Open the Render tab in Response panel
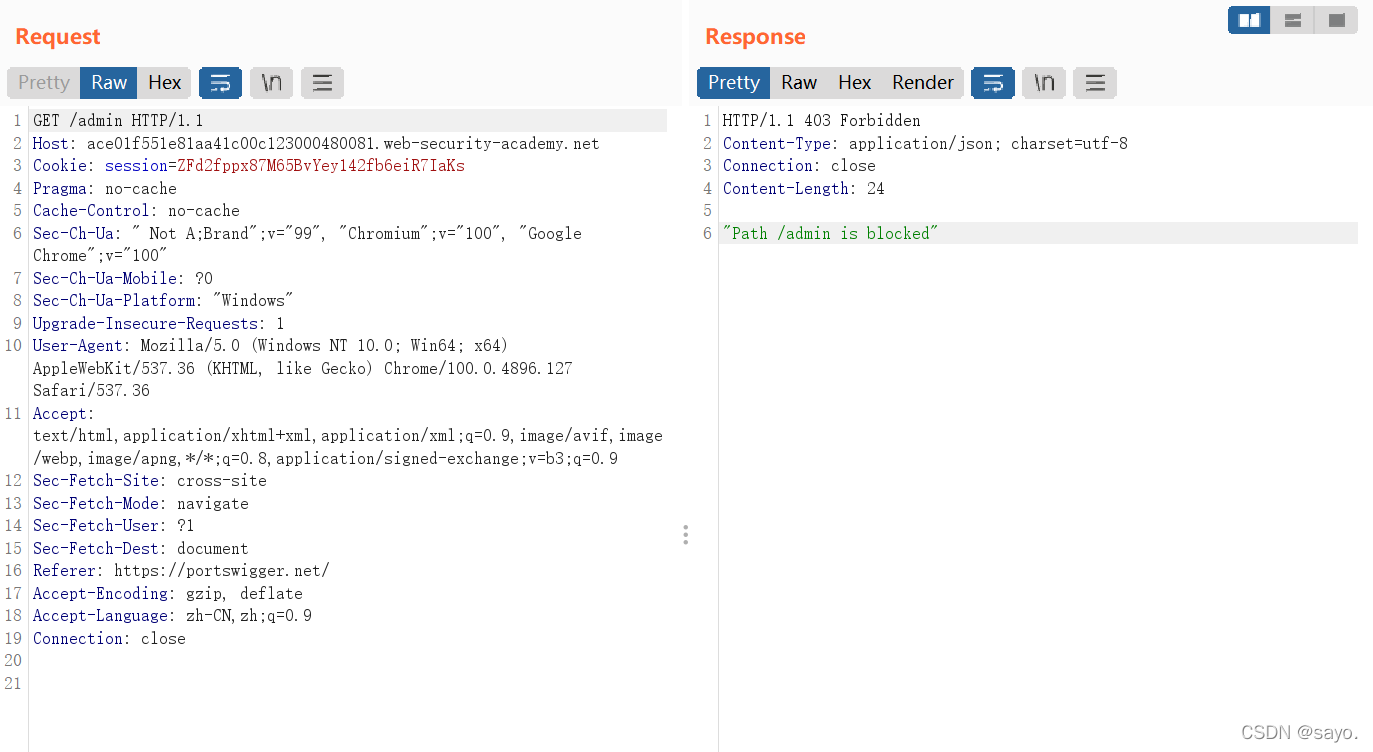 (923, 83)
